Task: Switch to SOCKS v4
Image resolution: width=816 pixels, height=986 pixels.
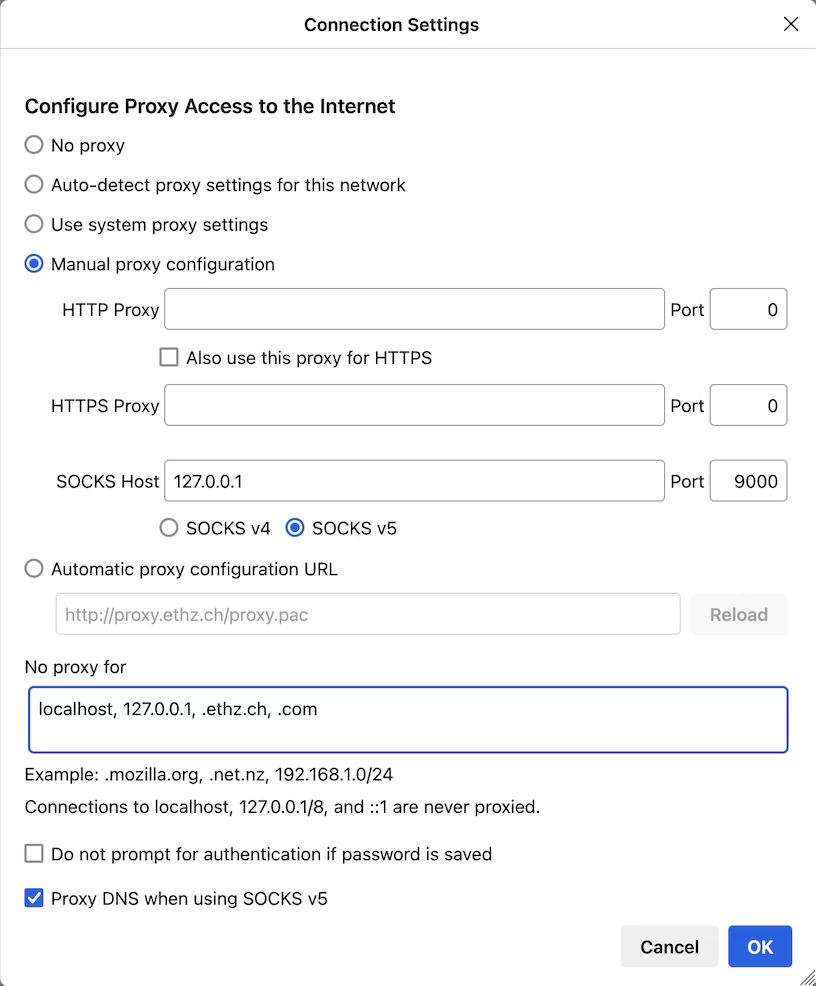Action: pyautogui.click(x=169, y=528)
